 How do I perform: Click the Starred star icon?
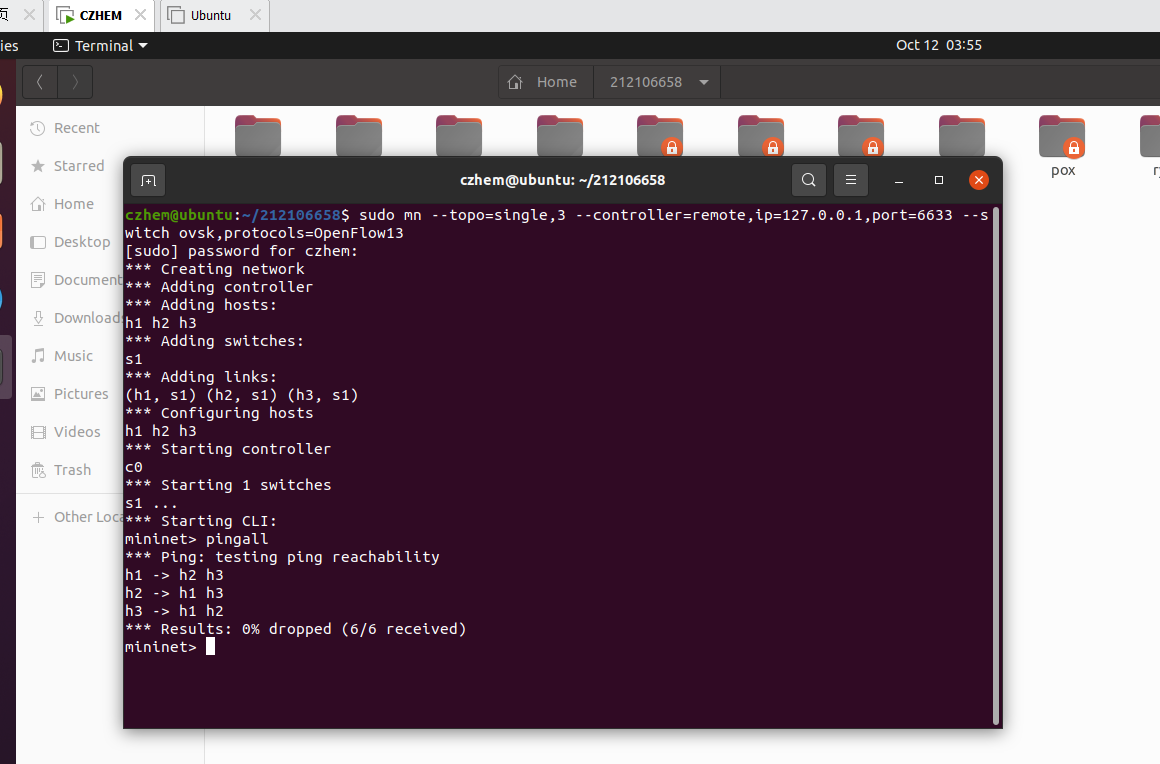coord(38,166)
